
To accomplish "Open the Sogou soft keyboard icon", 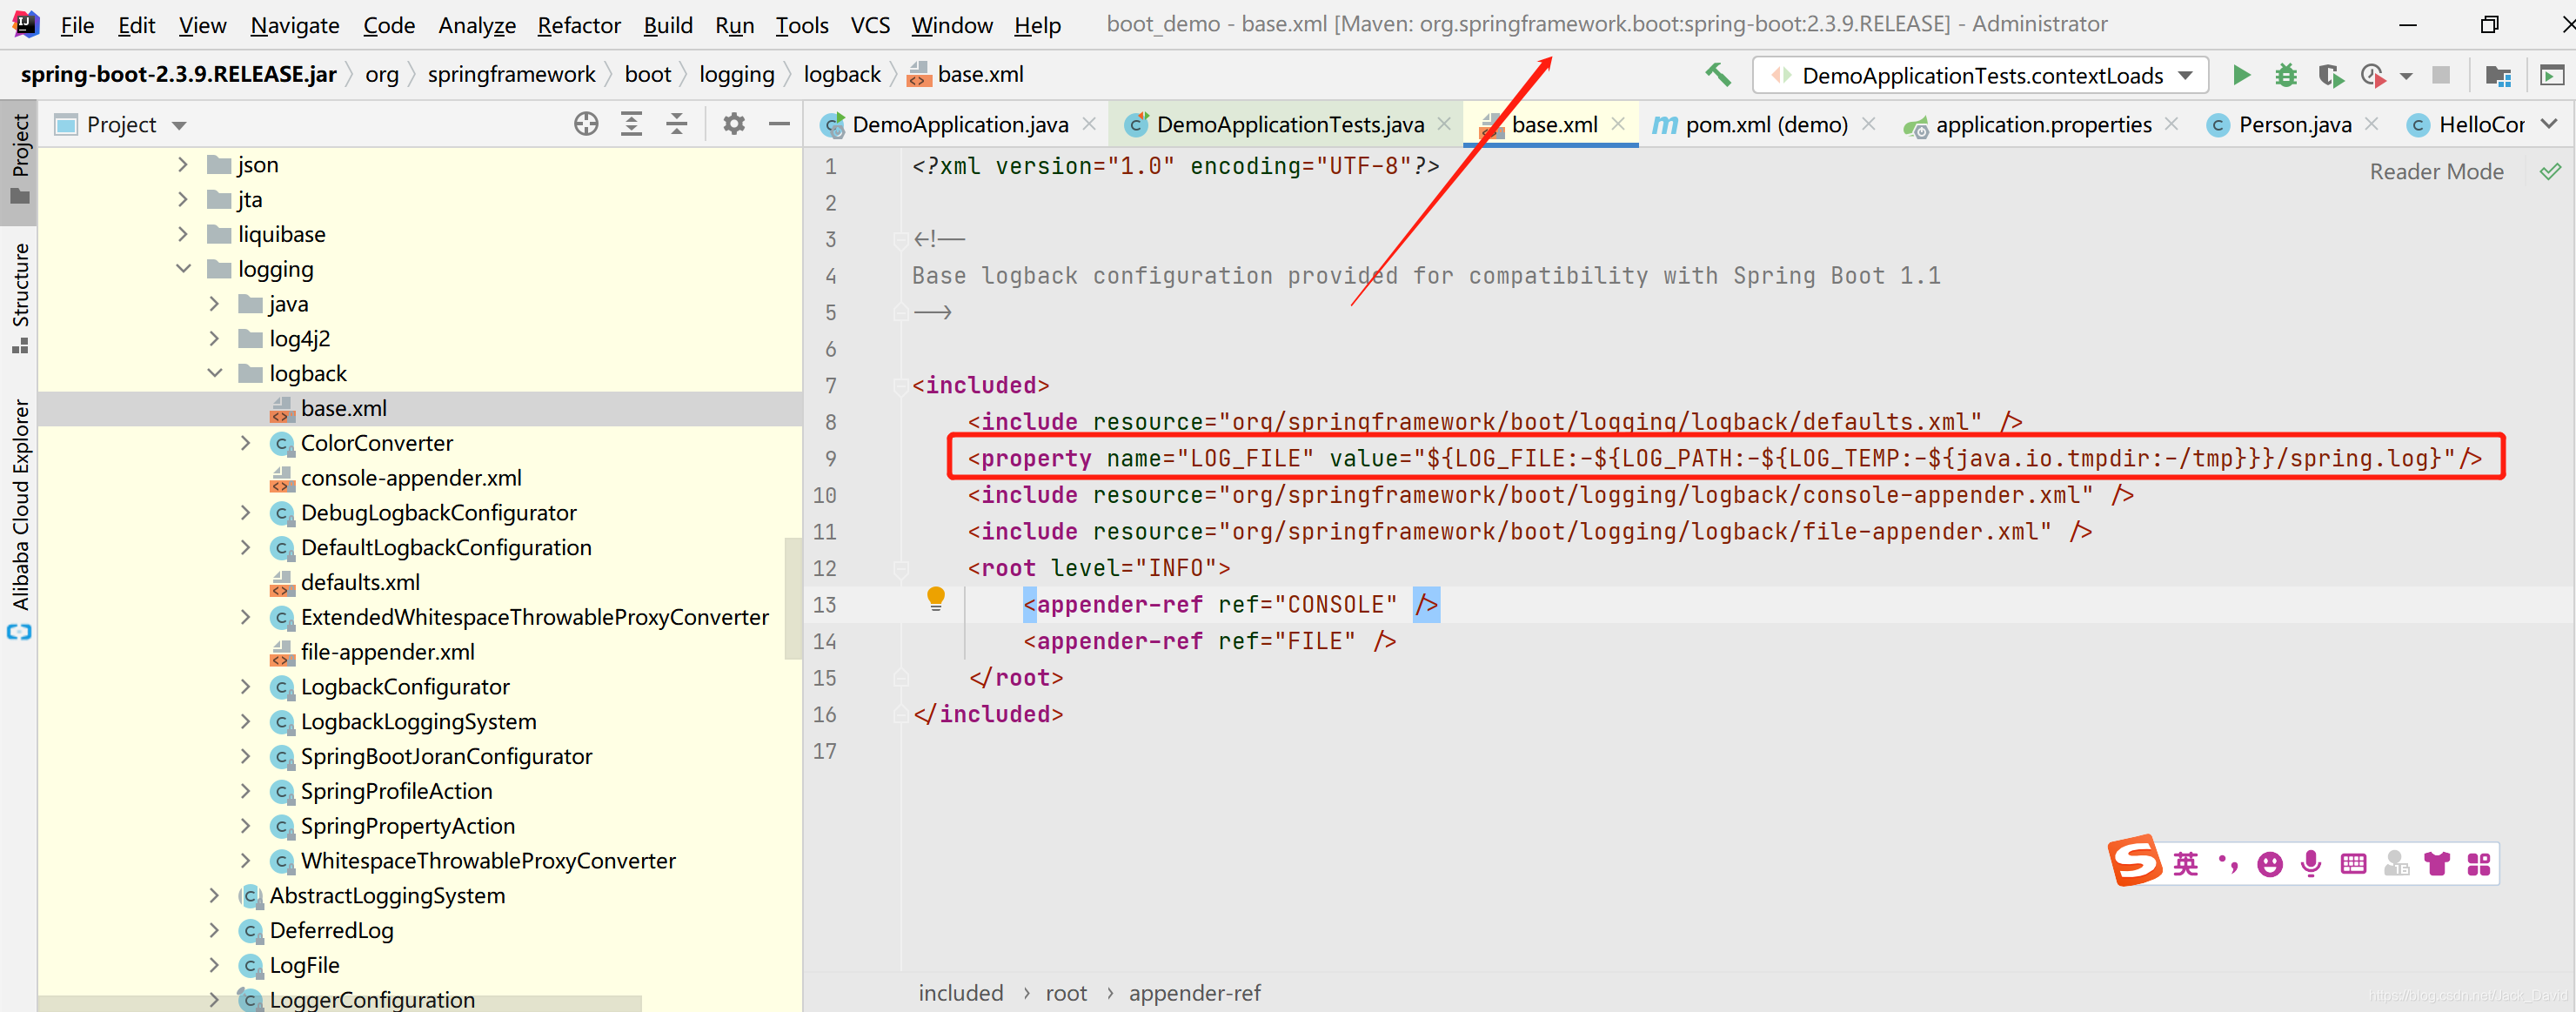I will [x=2354, y=864].
